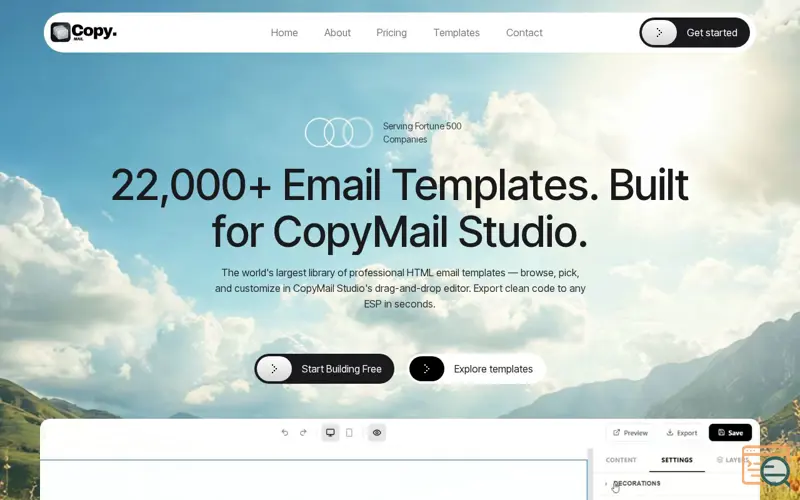Click Start Building Free button label

341,369
